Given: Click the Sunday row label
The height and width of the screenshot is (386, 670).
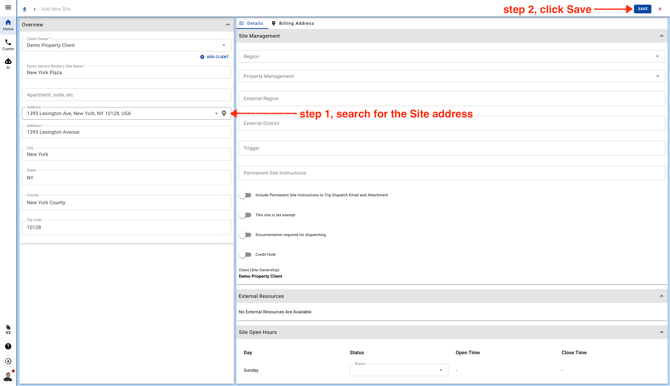Looking at the screenshot, I should tap(251, 370).
